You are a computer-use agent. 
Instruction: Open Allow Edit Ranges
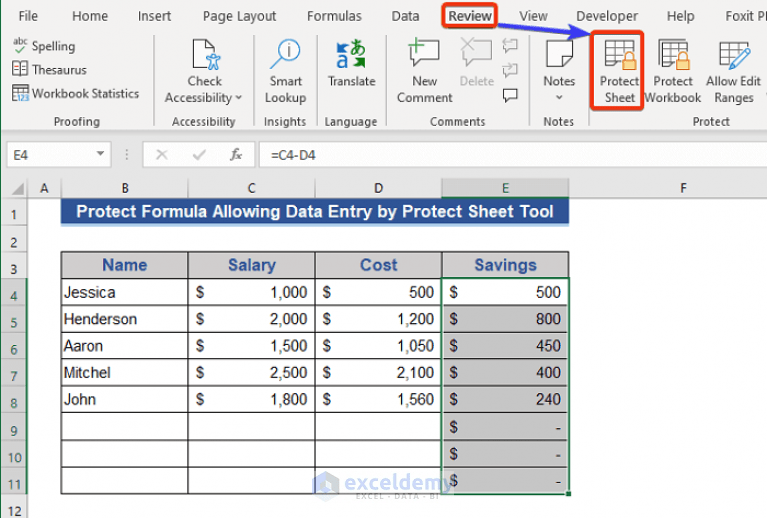tap(733, 71)
